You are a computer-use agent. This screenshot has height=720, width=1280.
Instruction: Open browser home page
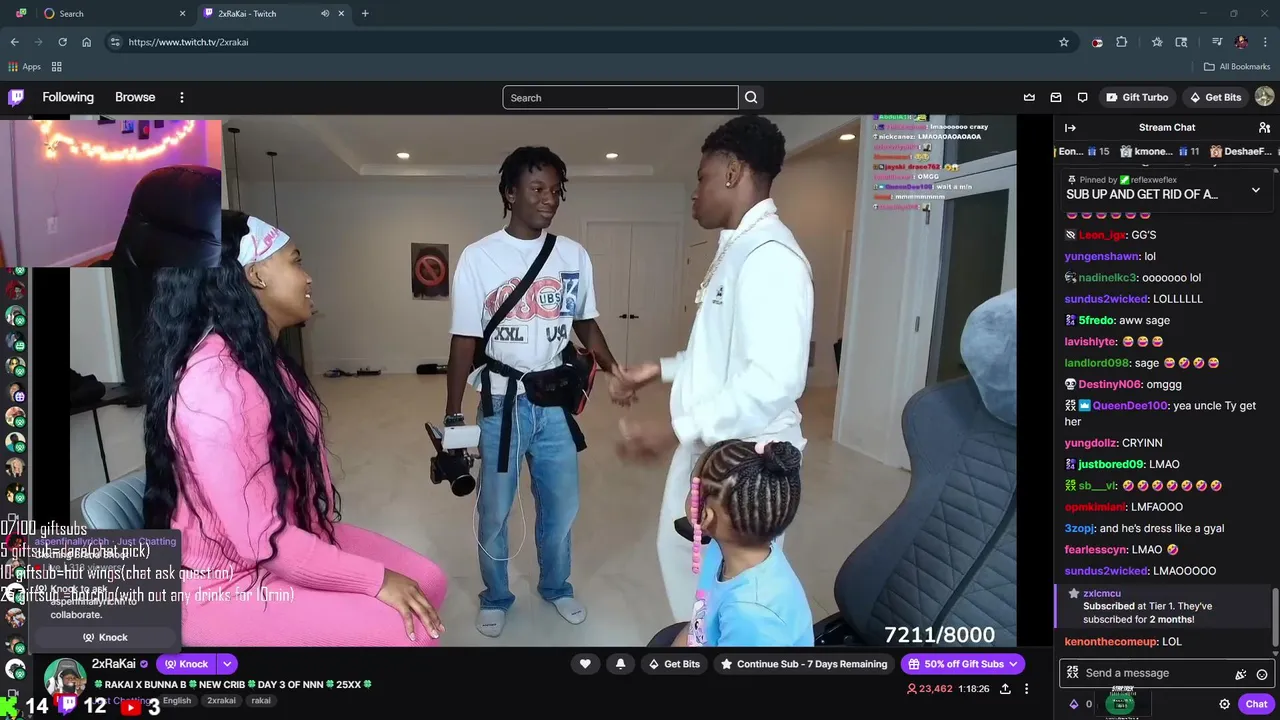pos(87,42)
